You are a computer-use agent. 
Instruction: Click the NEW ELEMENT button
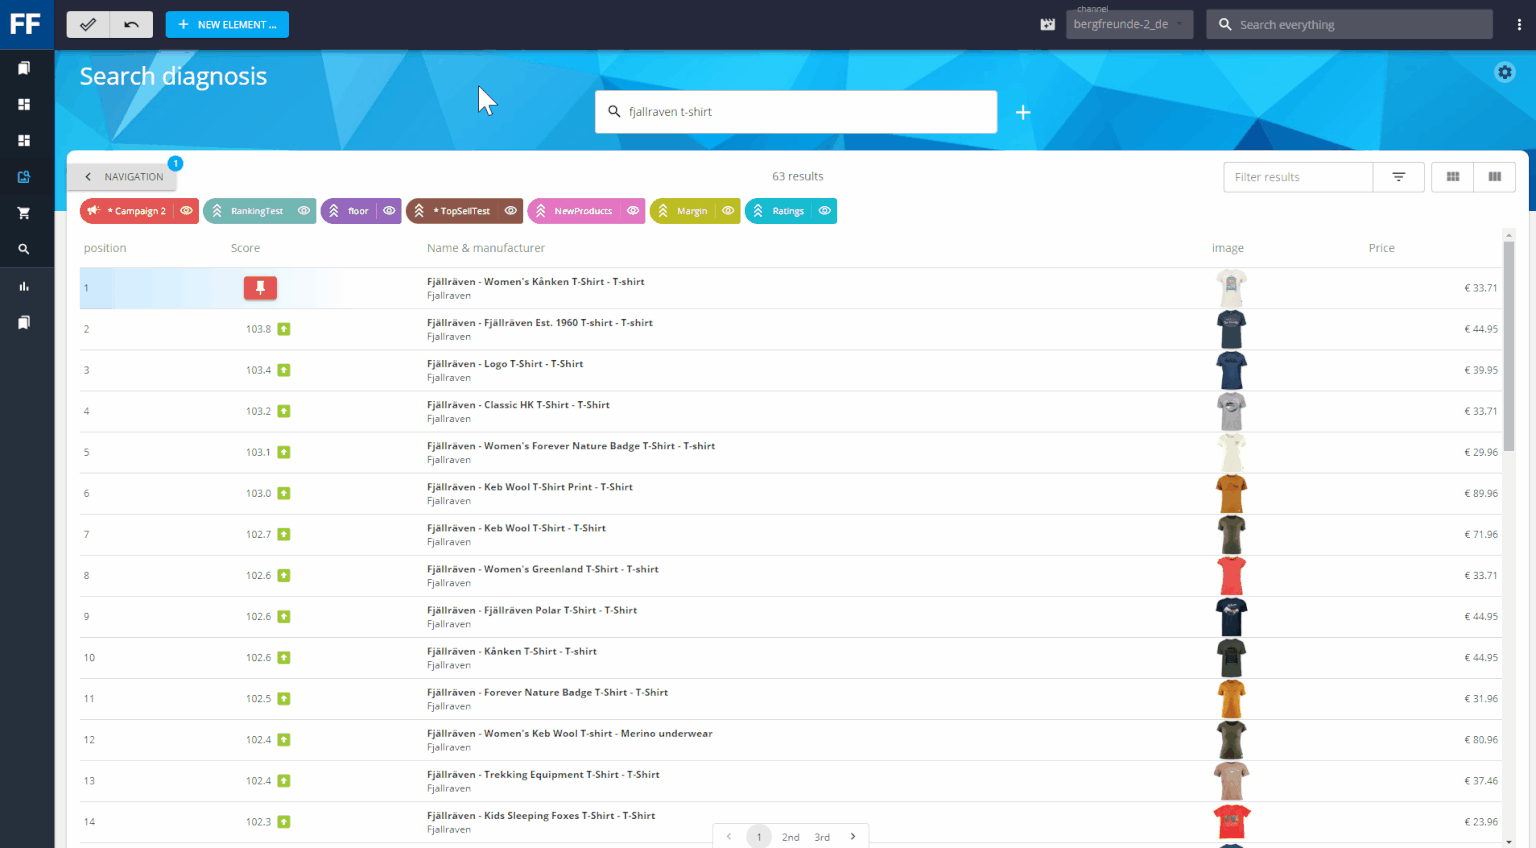227,24
